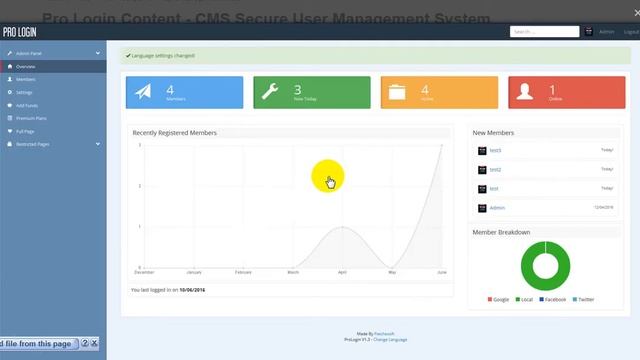This screenshot has width=640, height=360.
Task: Click avatar next to test member
Action: pyautogui.click(x=482, y=189)
